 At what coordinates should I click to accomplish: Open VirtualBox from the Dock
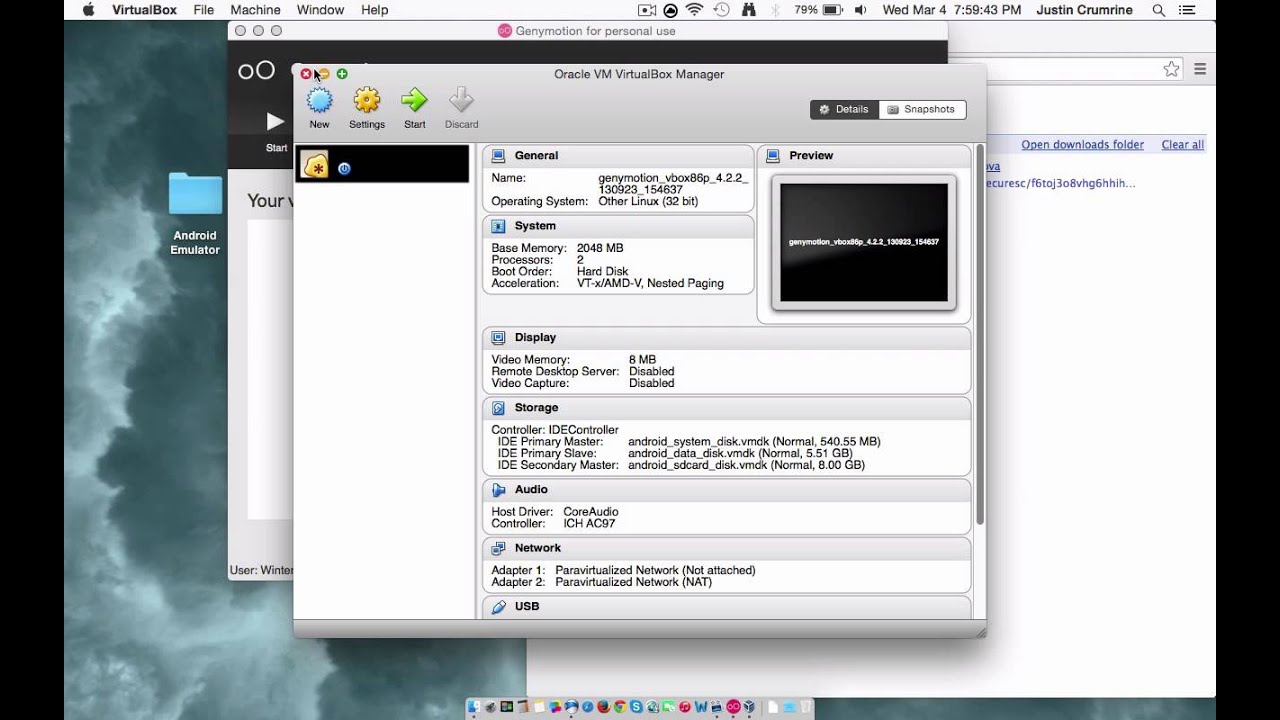coord(749,707)
